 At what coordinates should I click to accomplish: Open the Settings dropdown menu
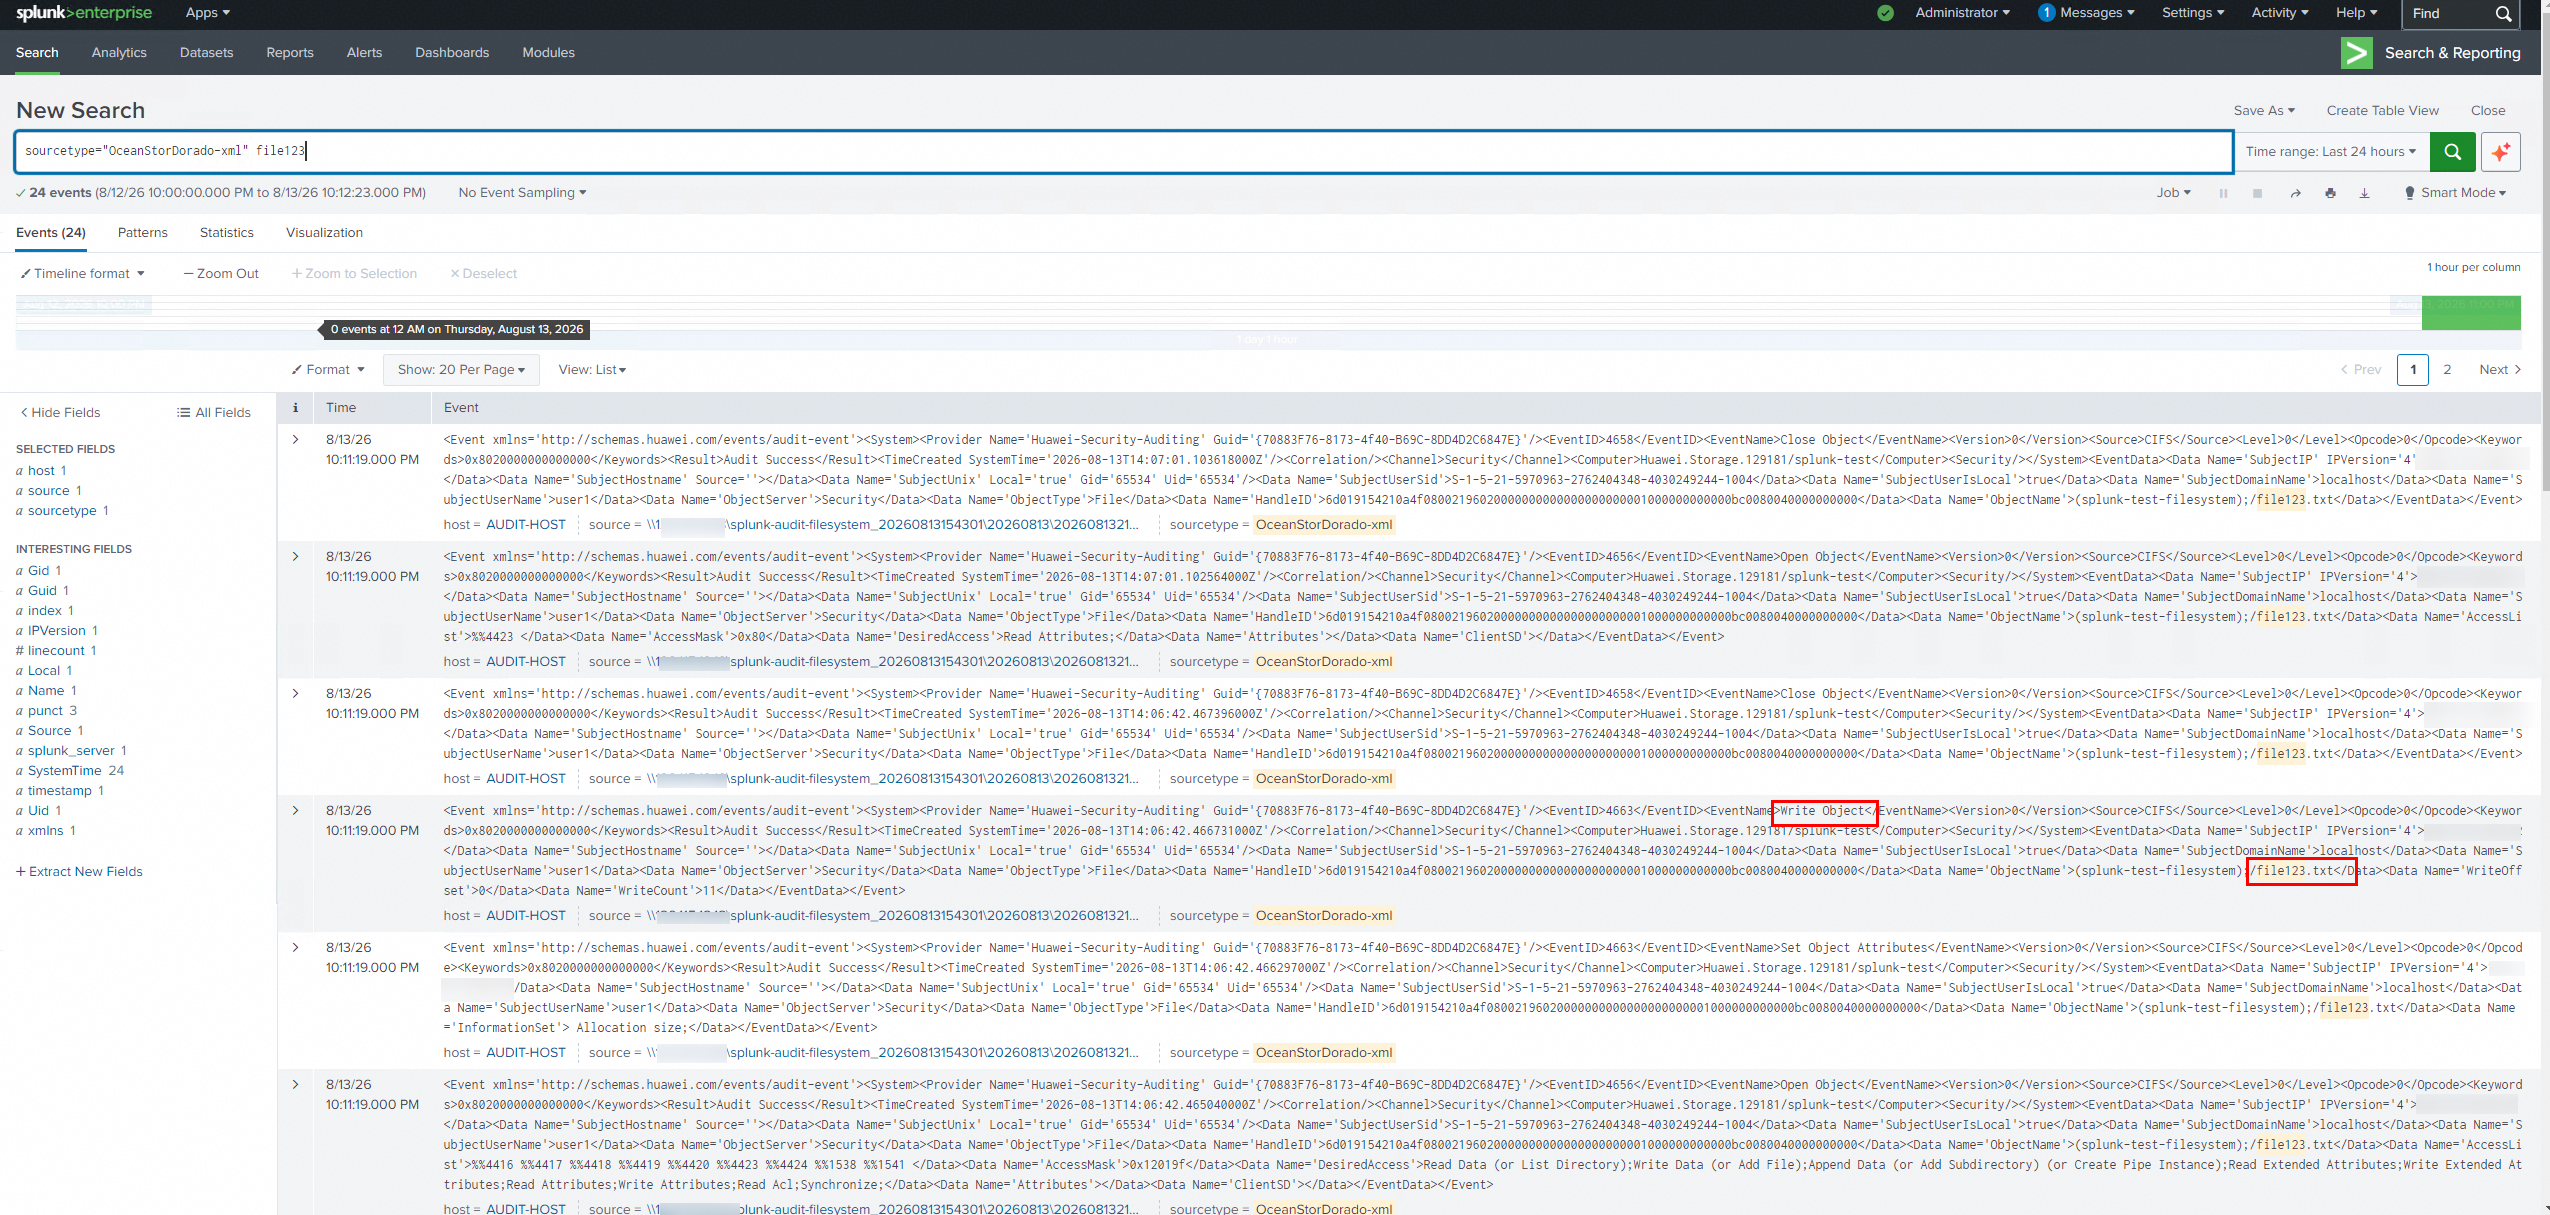pos(2193,13)
